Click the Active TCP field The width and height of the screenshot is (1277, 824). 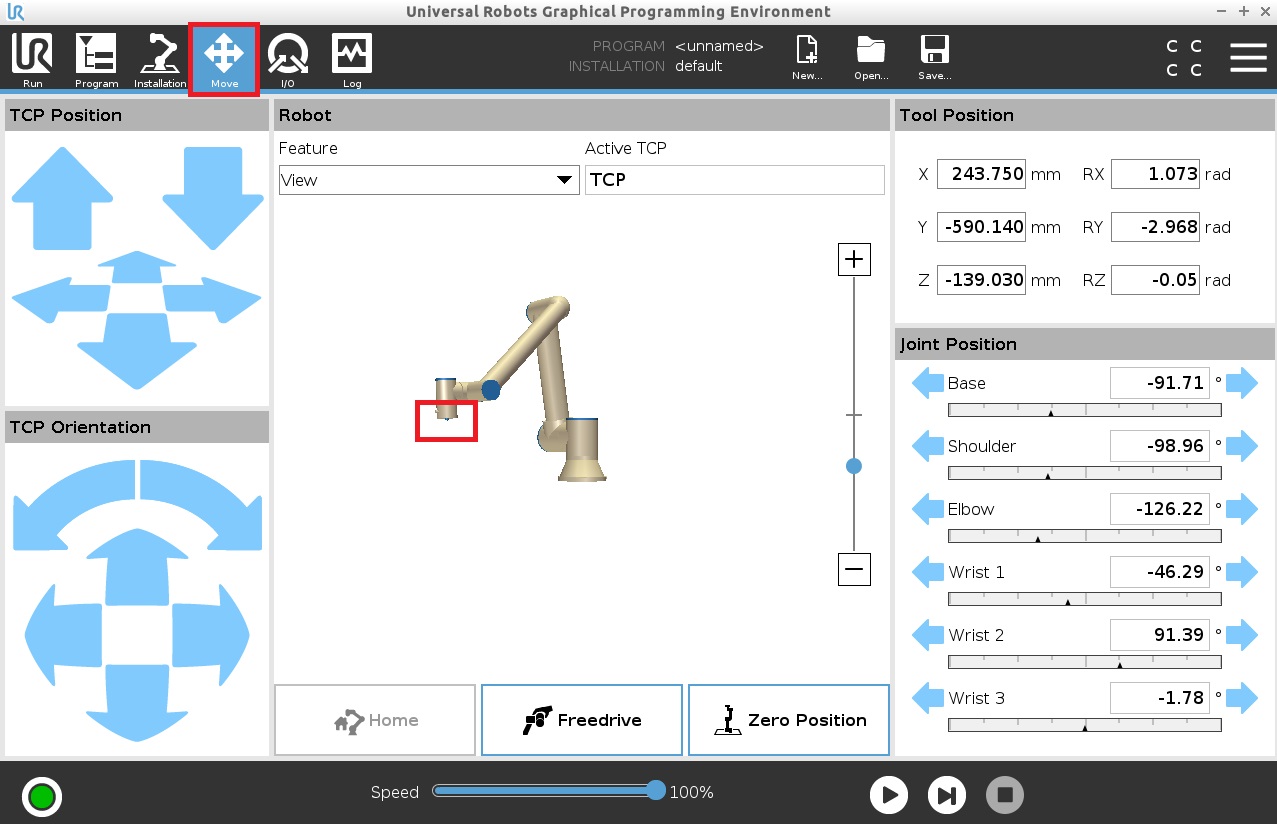[x=735, y=180]
